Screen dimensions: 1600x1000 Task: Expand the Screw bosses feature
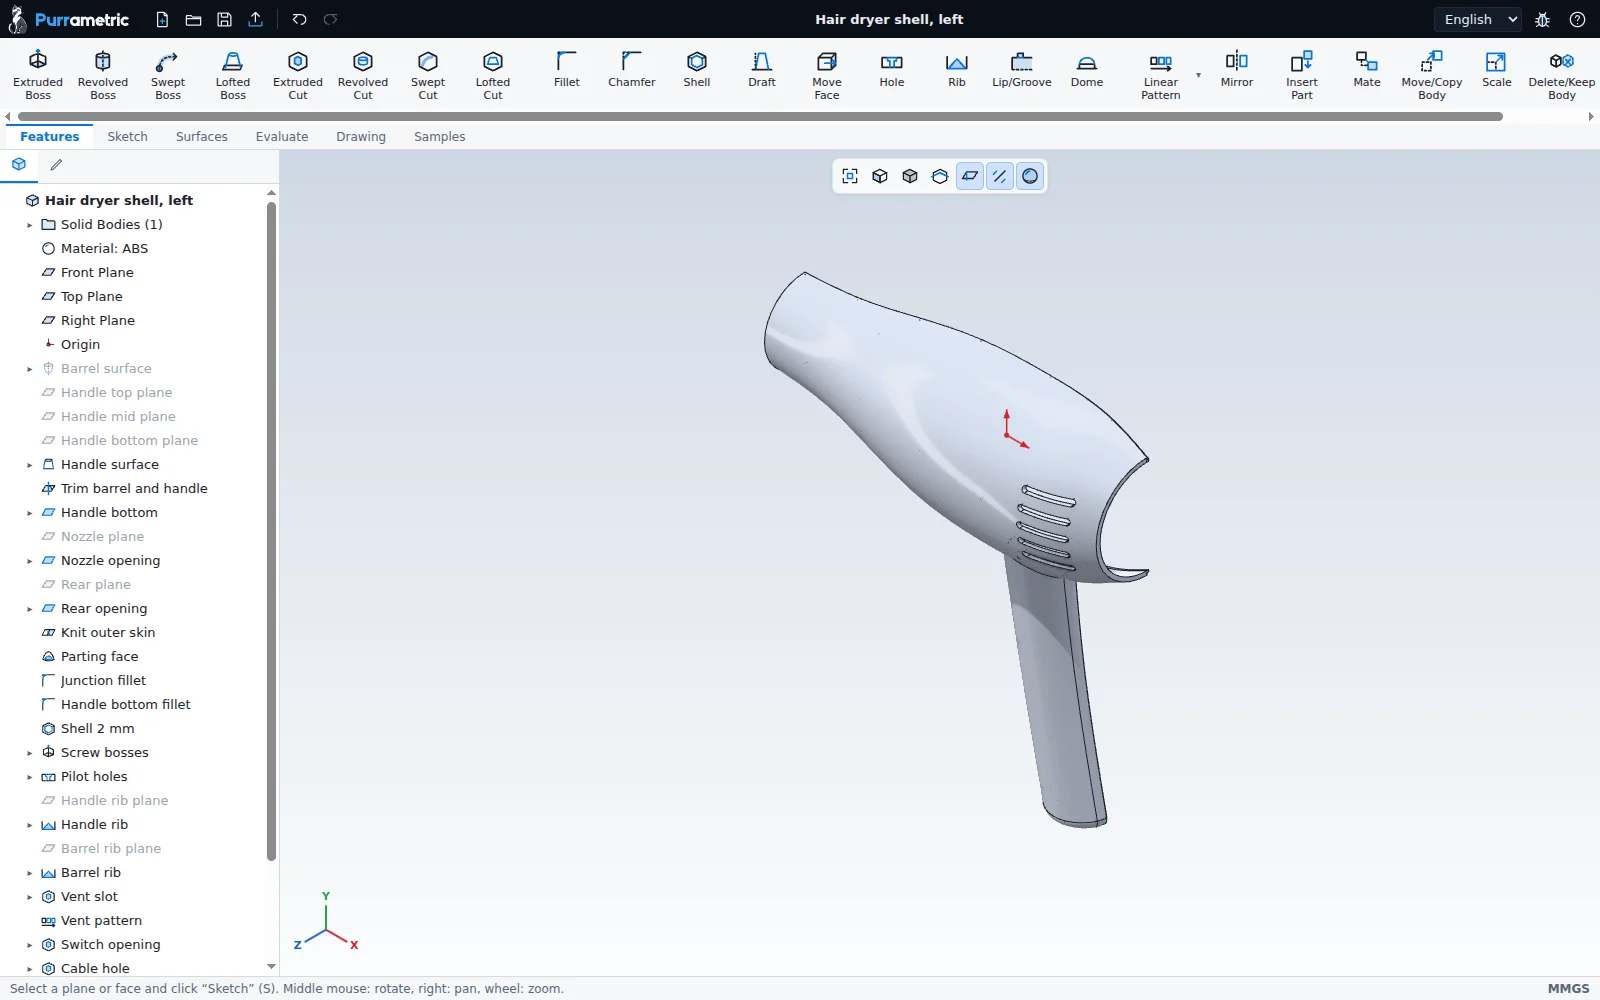(30, 753)
